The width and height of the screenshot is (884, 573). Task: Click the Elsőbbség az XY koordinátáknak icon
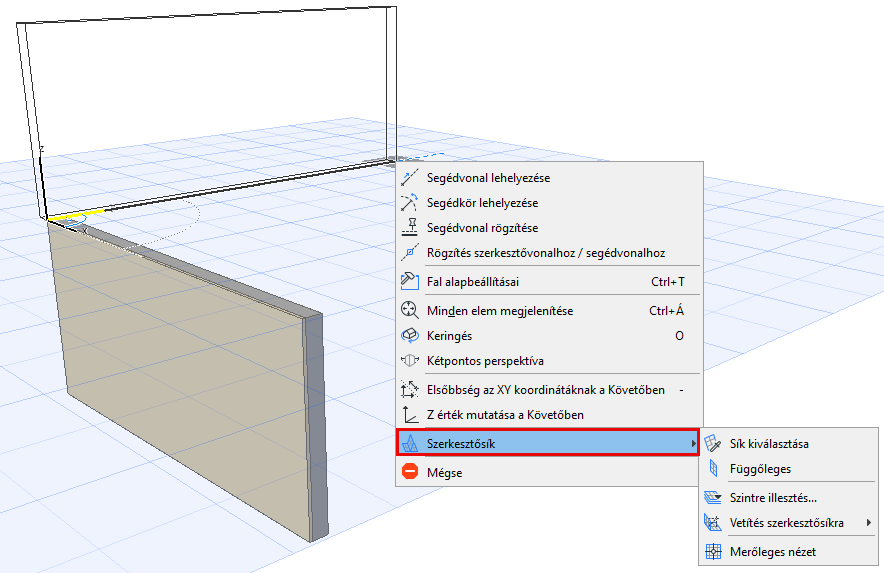click(410, 390)
